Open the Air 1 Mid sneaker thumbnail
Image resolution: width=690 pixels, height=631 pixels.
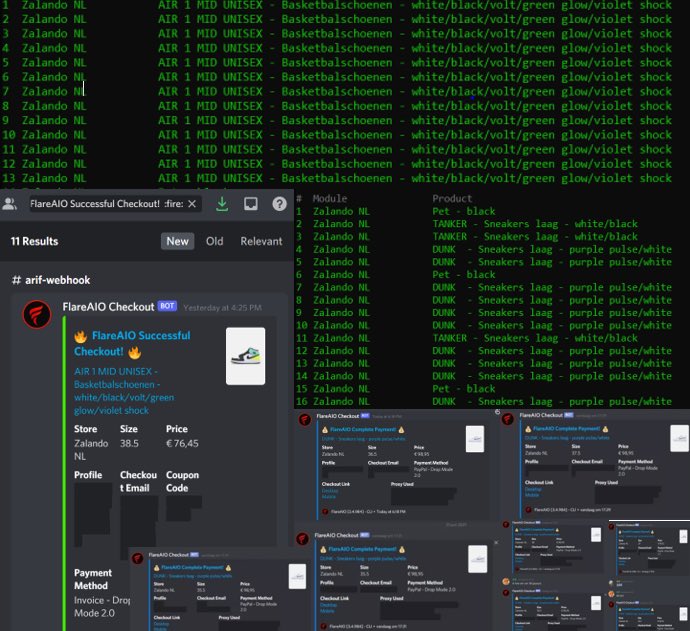[246, 356]
